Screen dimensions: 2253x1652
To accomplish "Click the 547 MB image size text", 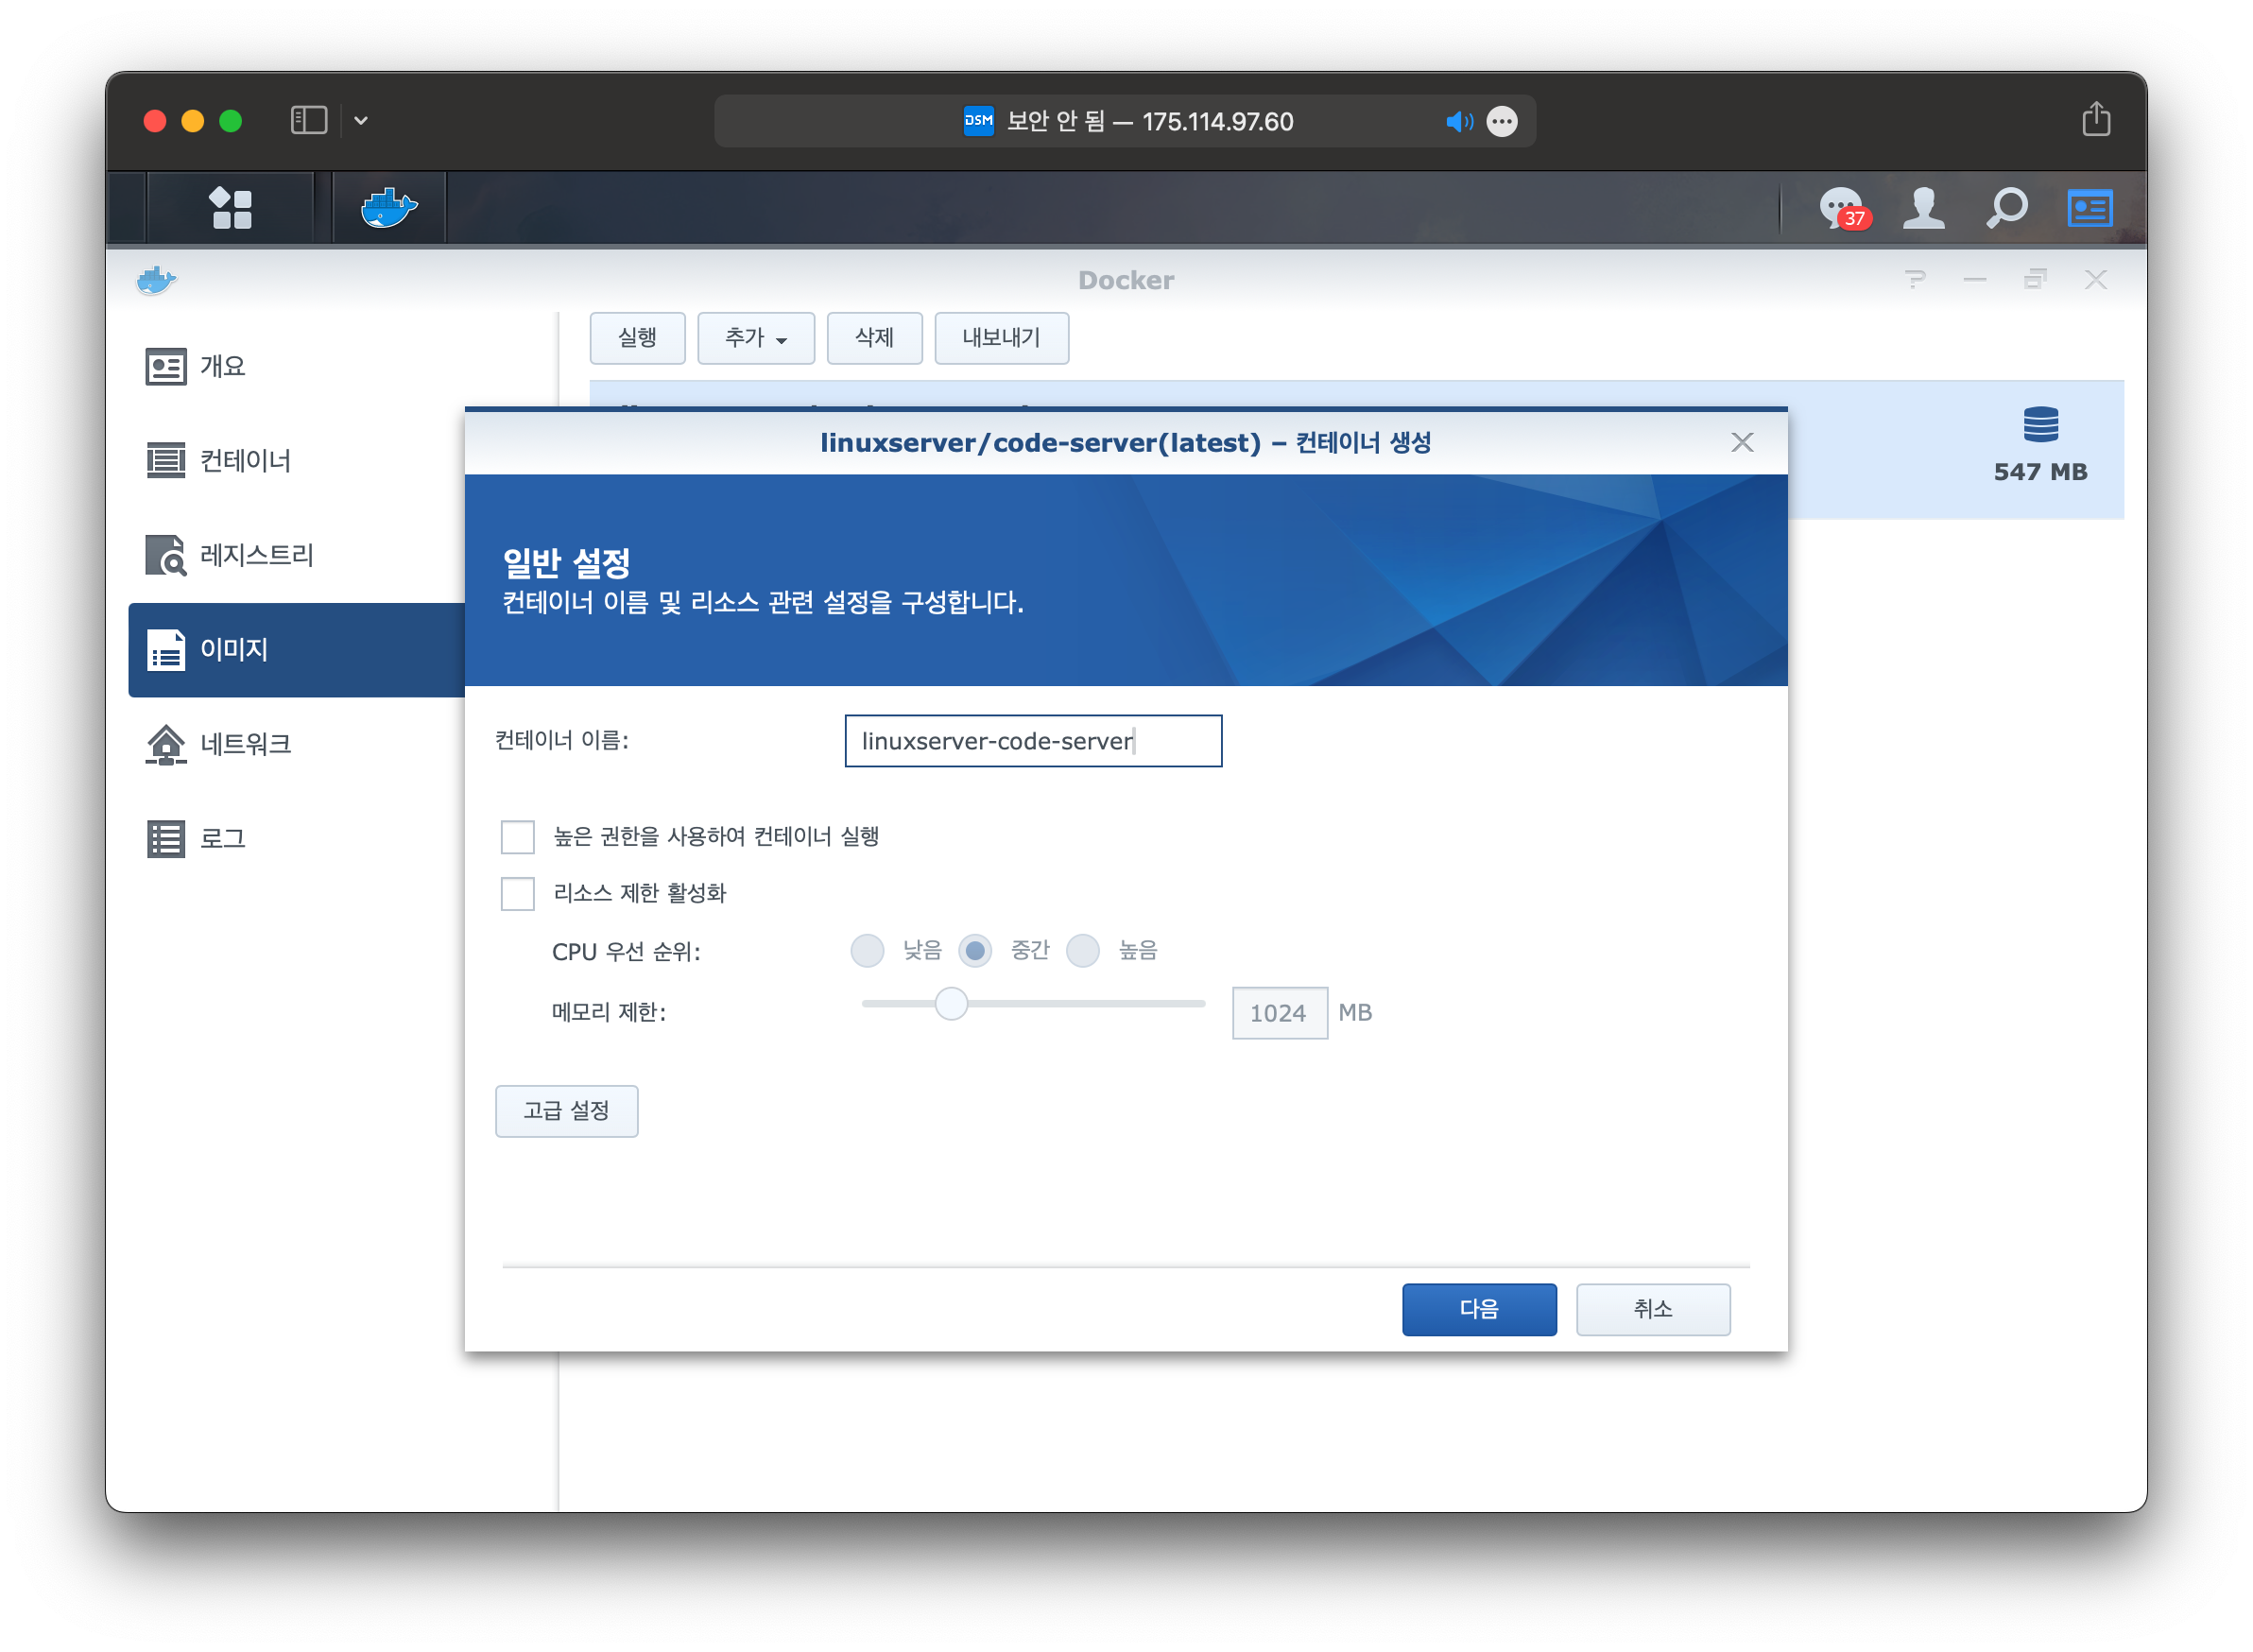I will pyautogui.click(x=2040, y=472).
